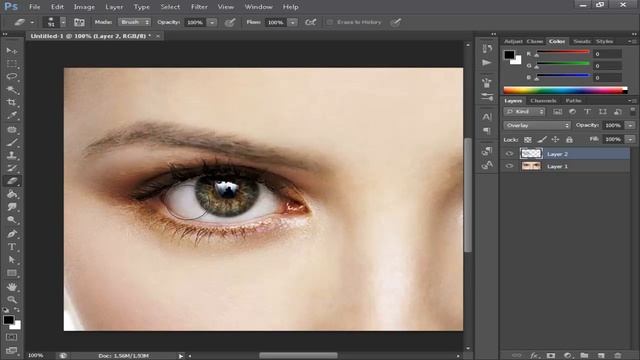Select Layer 2 thumbnail
Viewport: 640px width, 360px height.
point(531,153)
